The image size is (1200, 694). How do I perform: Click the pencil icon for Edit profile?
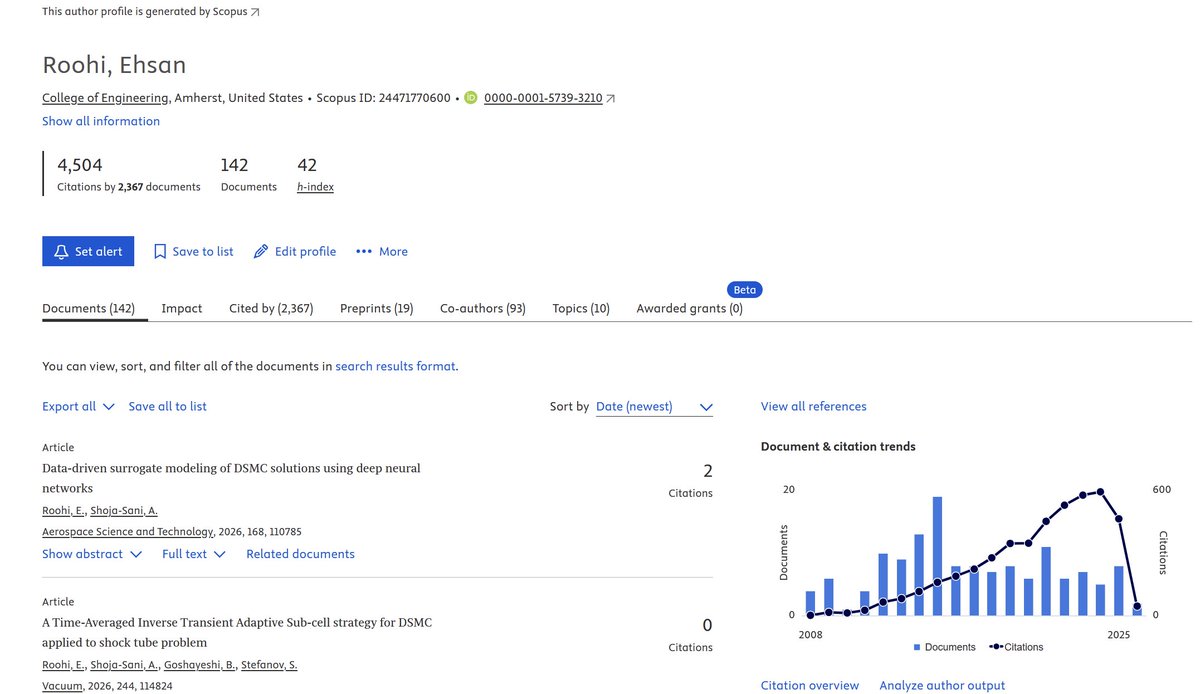point(261,252)
